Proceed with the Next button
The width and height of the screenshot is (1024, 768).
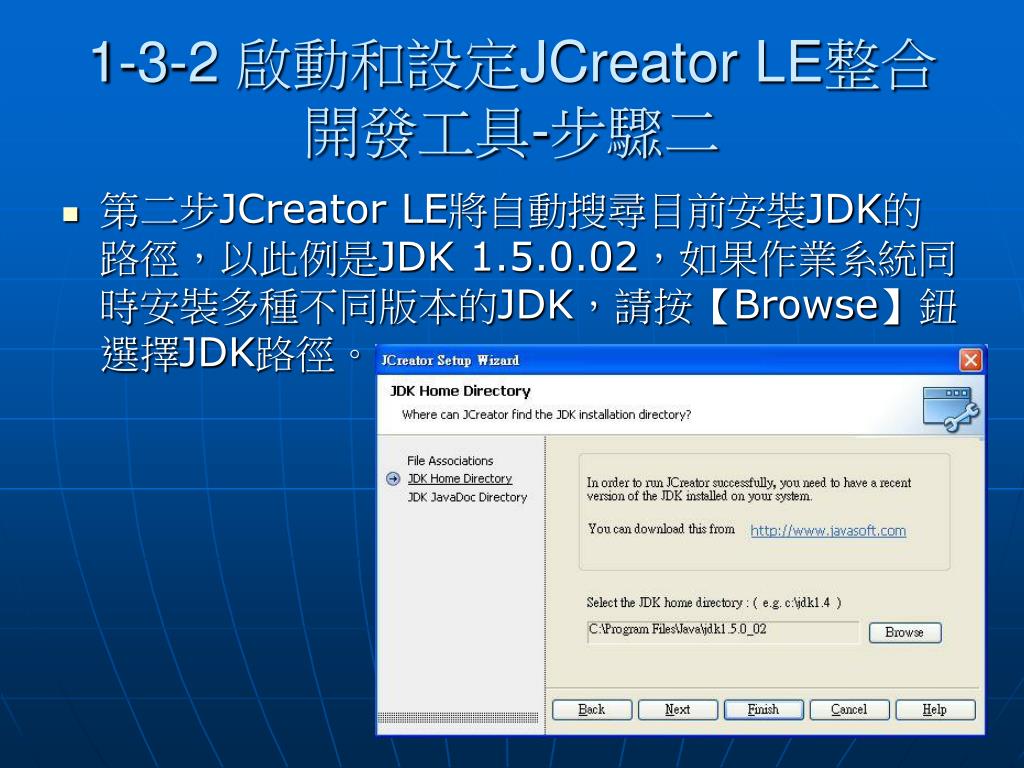point(677,709)
